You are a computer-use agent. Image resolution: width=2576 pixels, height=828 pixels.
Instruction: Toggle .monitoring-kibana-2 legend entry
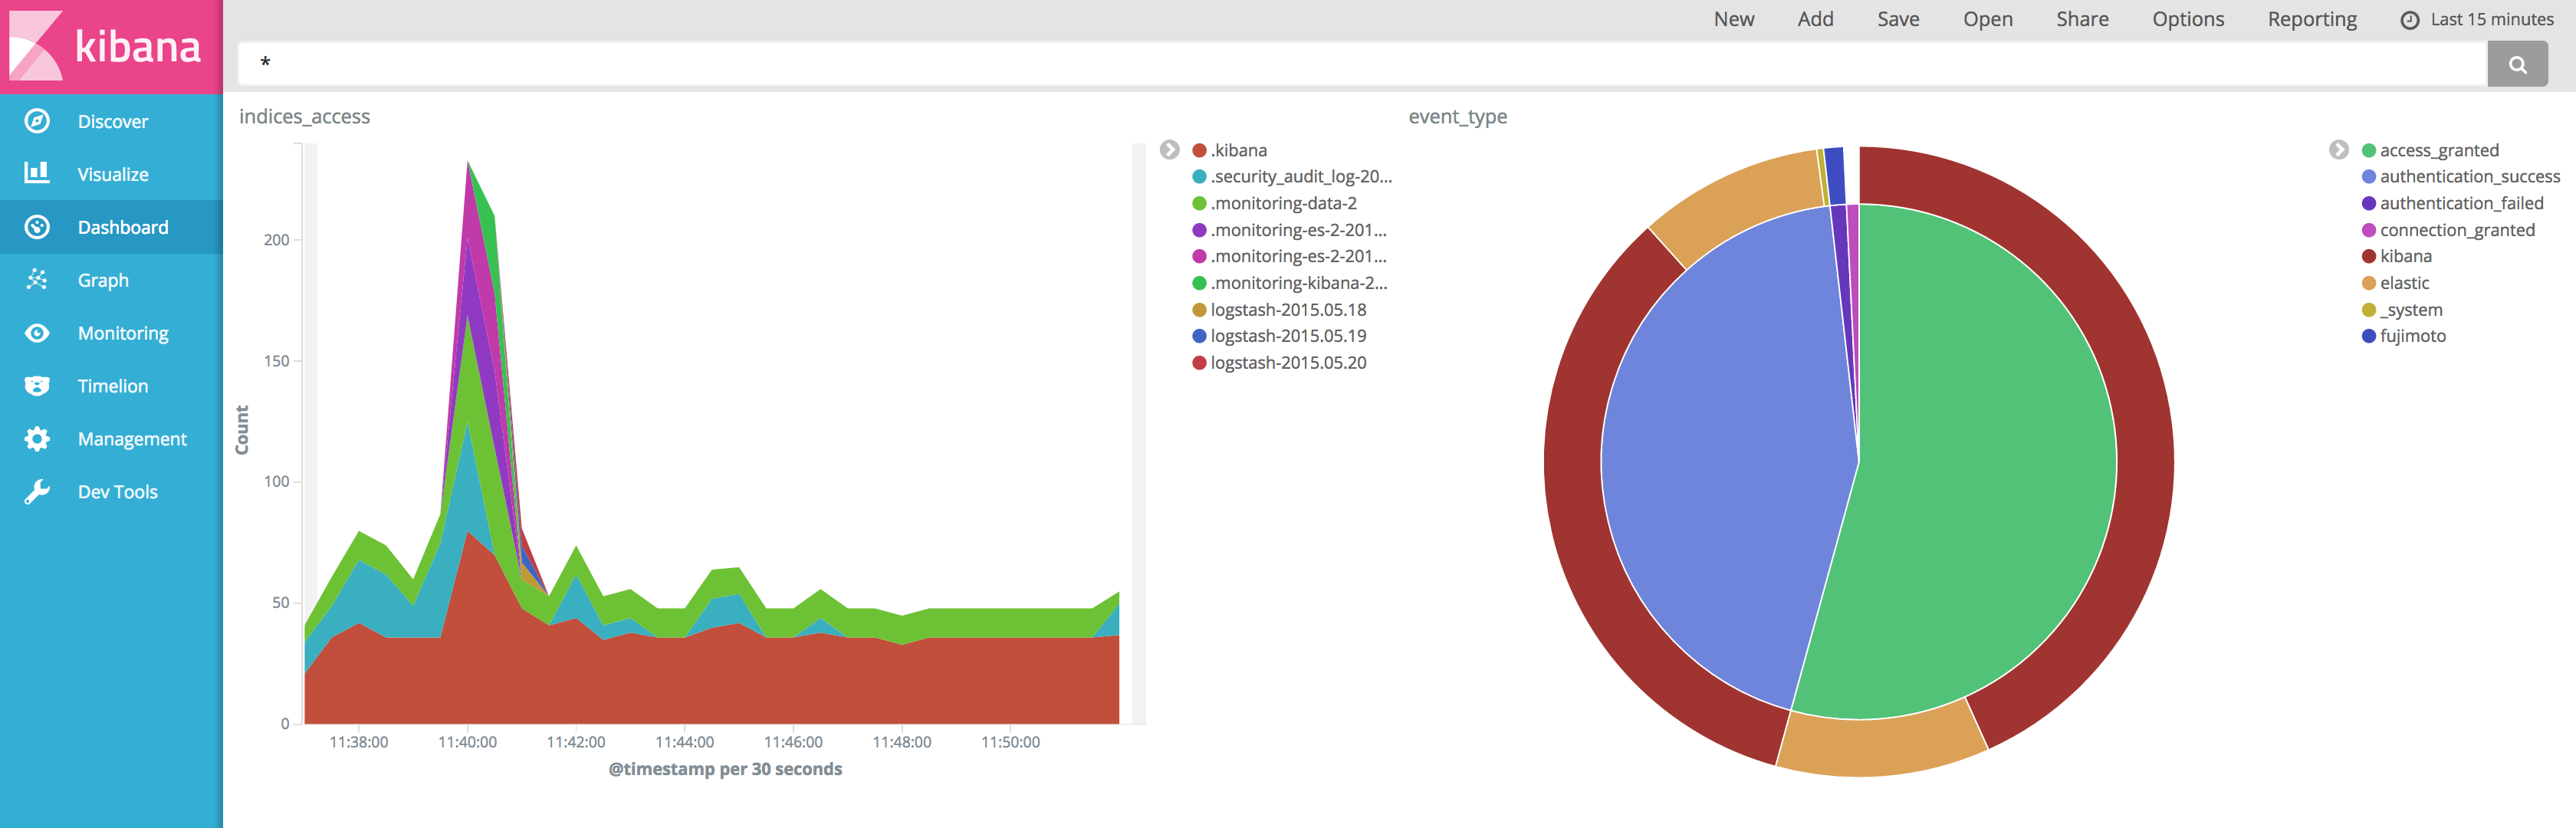click(x=1290, y=283)
